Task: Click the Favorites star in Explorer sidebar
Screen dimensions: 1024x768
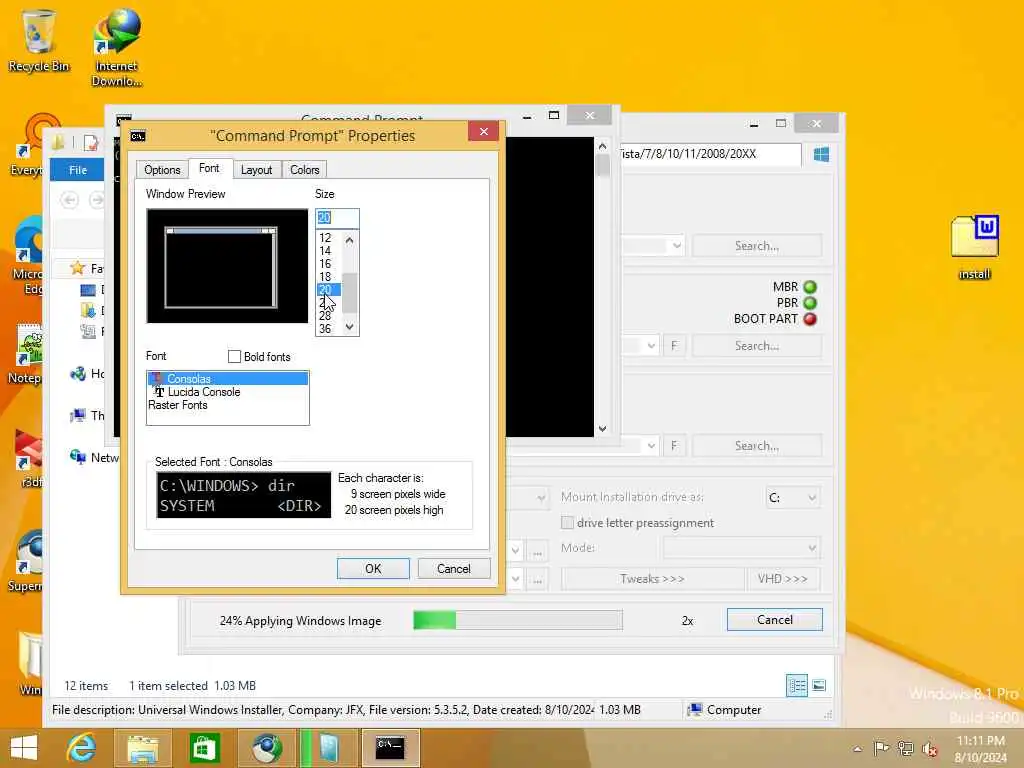Action: pos(78,268)
